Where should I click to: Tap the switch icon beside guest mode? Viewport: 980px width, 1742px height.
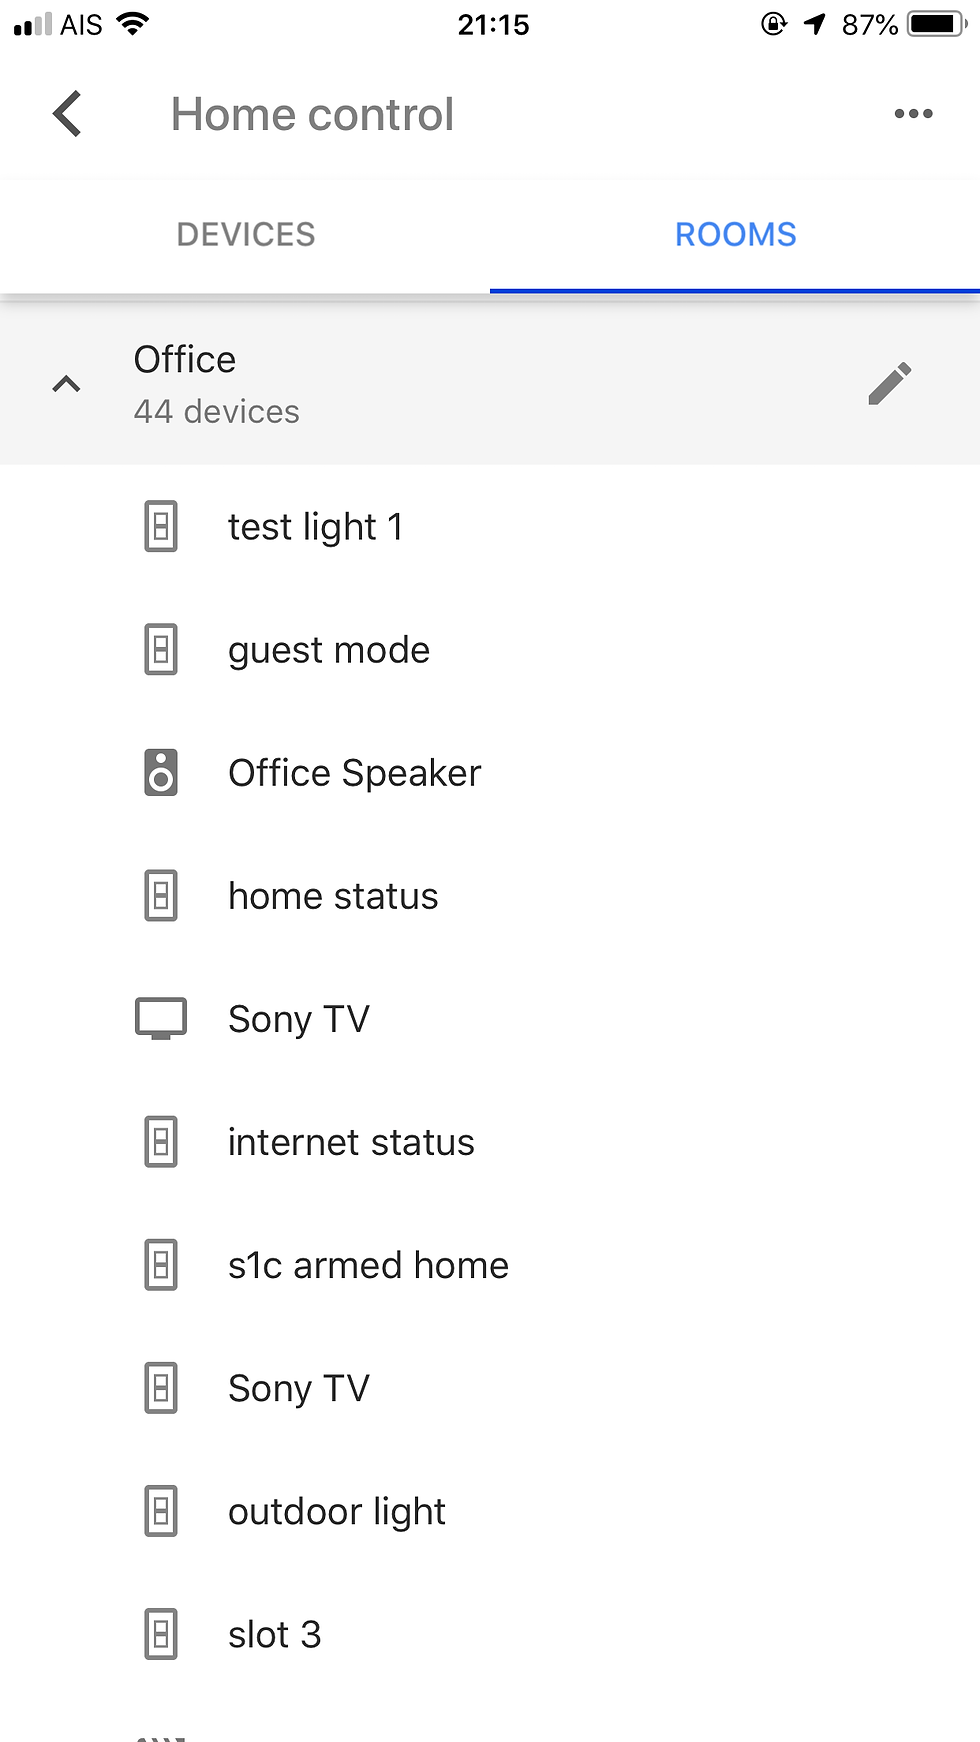(x=161, y=650)
